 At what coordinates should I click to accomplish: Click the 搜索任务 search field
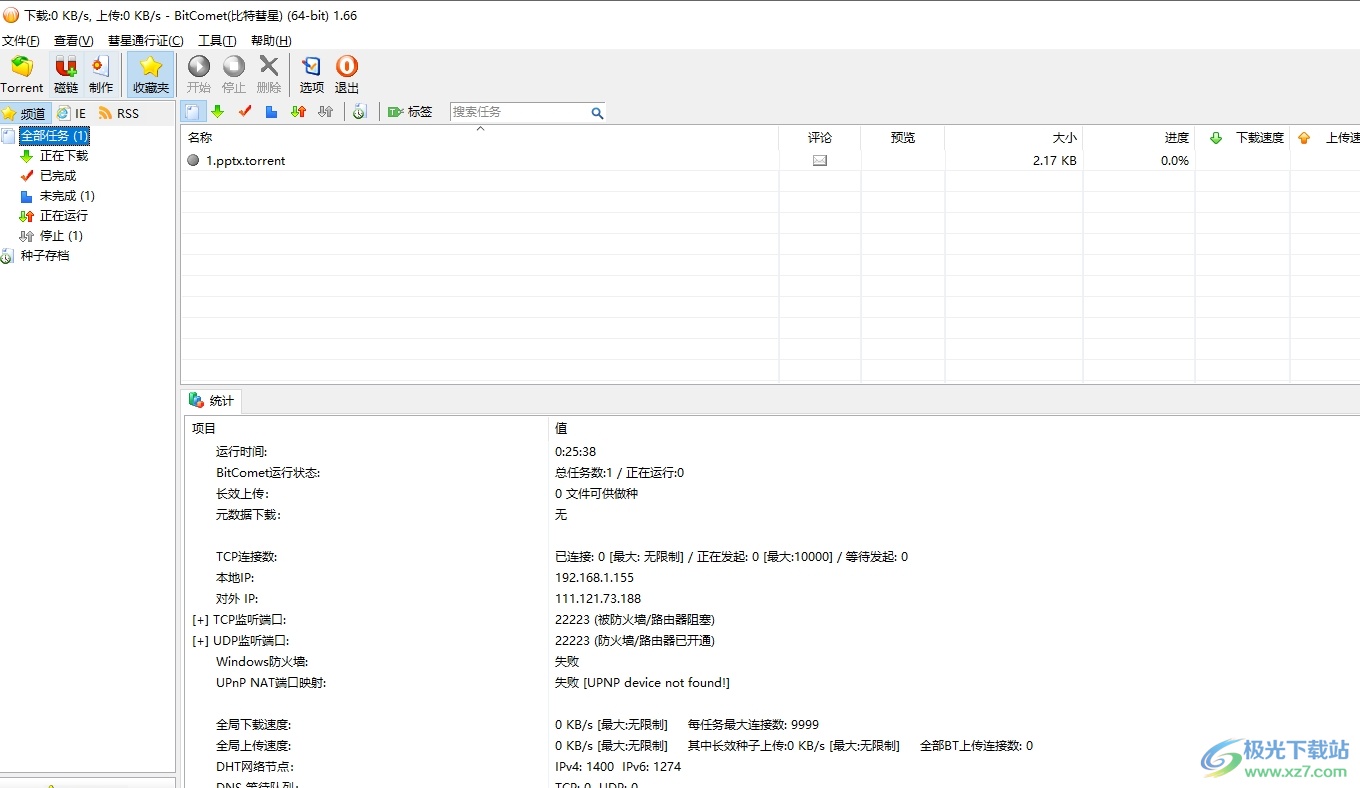(x=518, y=112)
